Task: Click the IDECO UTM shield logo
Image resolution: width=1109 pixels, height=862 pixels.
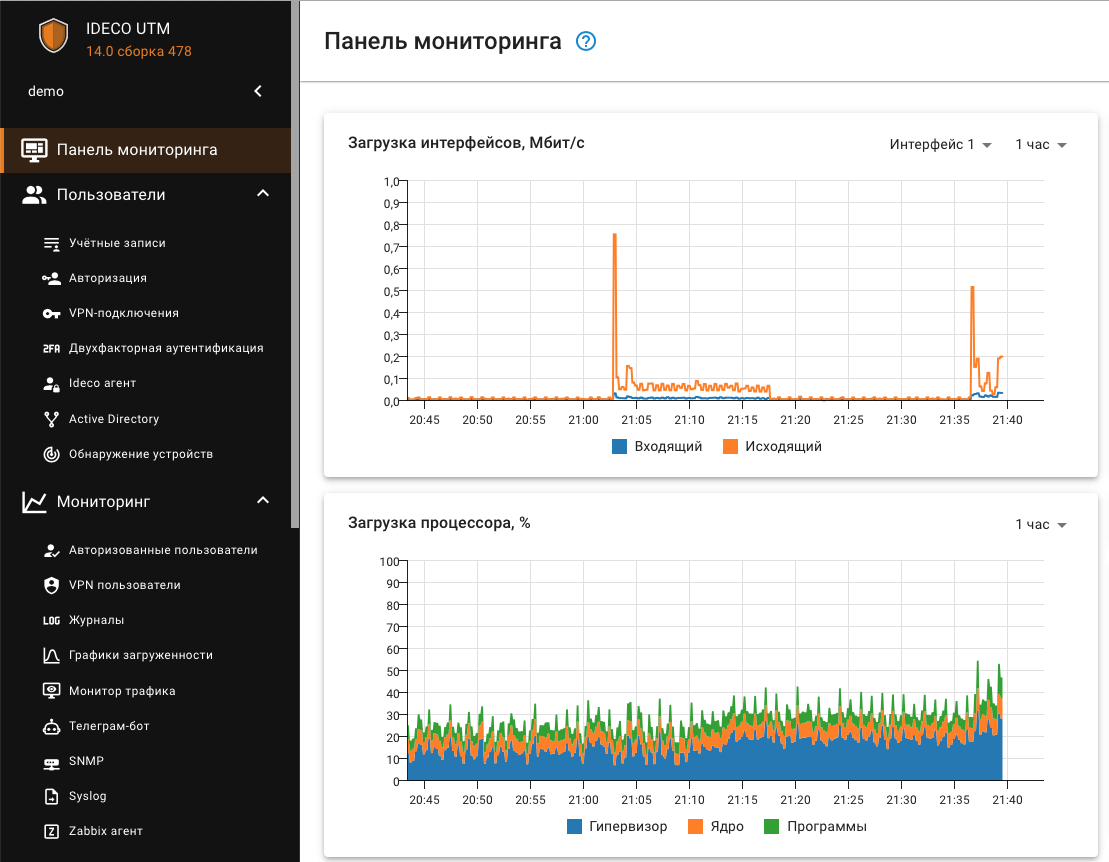Action: 53,36
